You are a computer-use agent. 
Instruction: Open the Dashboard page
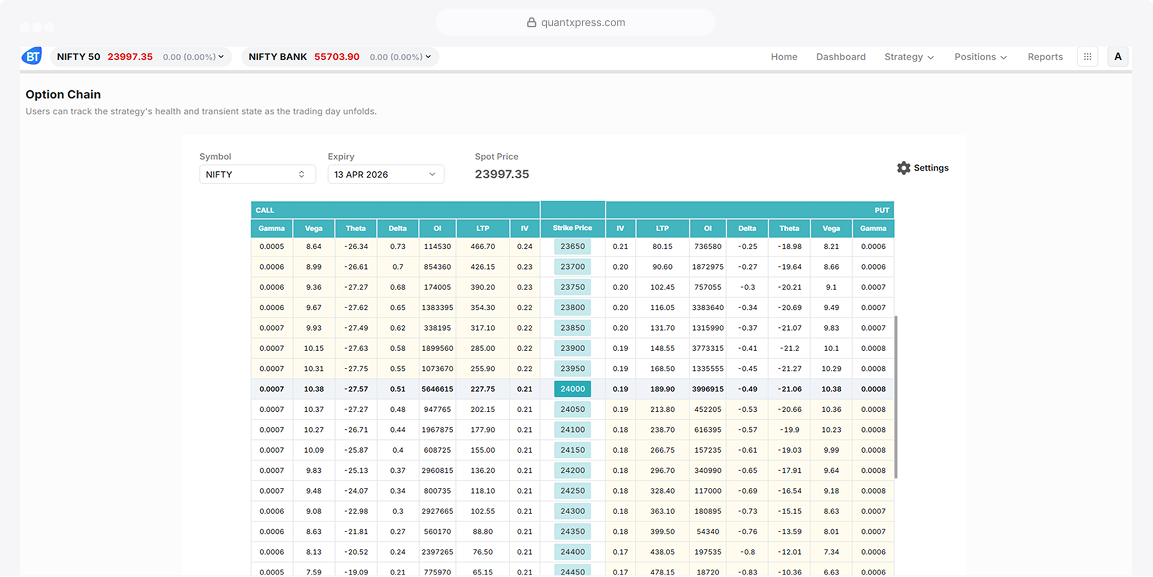[x=840, y=57]
